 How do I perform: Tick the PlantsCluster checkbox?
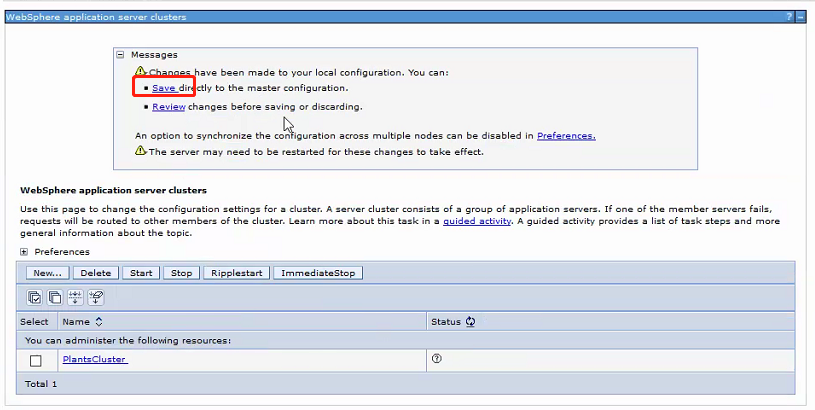(35, 361)
